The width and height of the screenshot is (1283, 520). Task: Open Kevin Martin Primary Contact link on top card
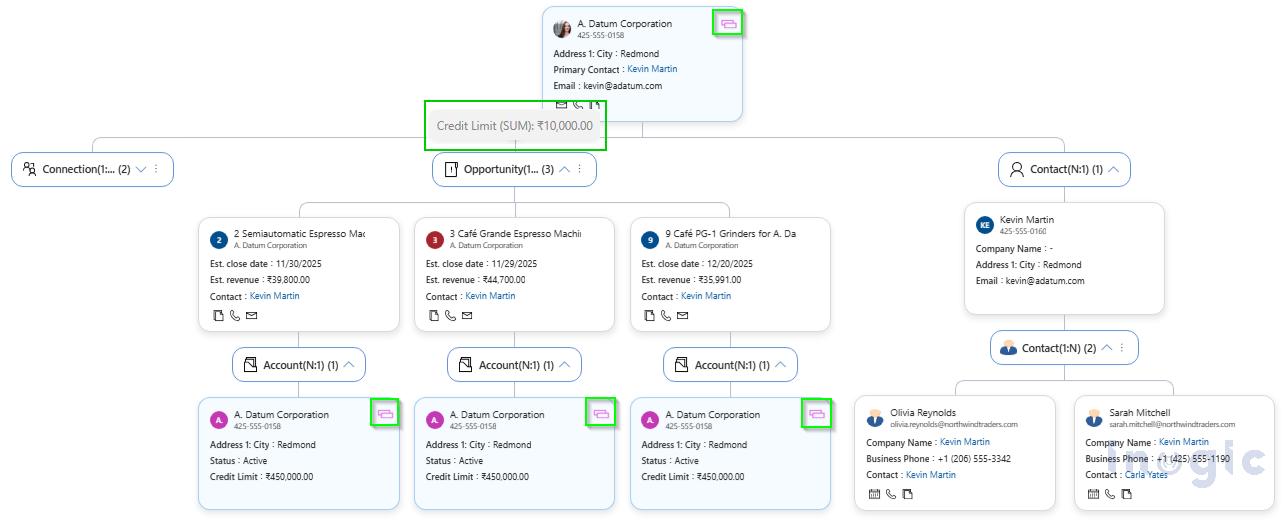point(652,69)
